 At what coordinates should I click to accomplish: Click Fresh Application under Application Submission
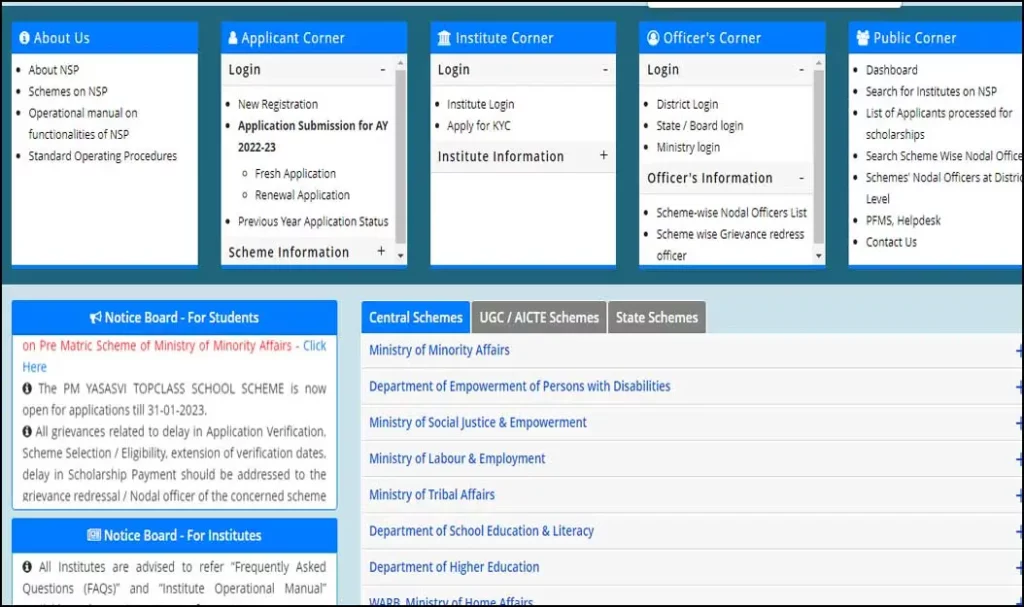[x=295, y=174]
